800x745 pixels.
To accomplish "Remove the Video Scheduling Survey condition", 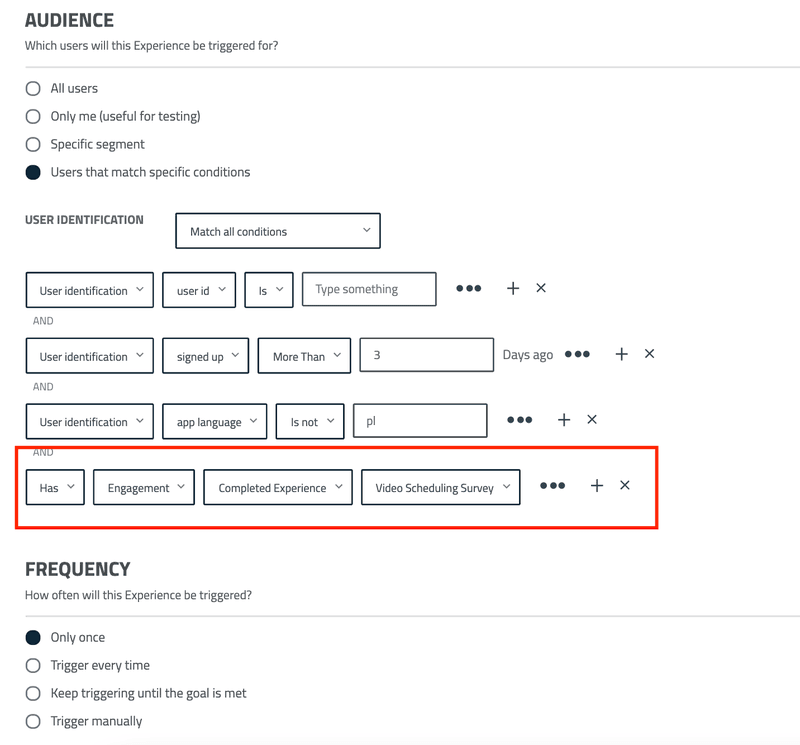I will [x=625, y=485].
